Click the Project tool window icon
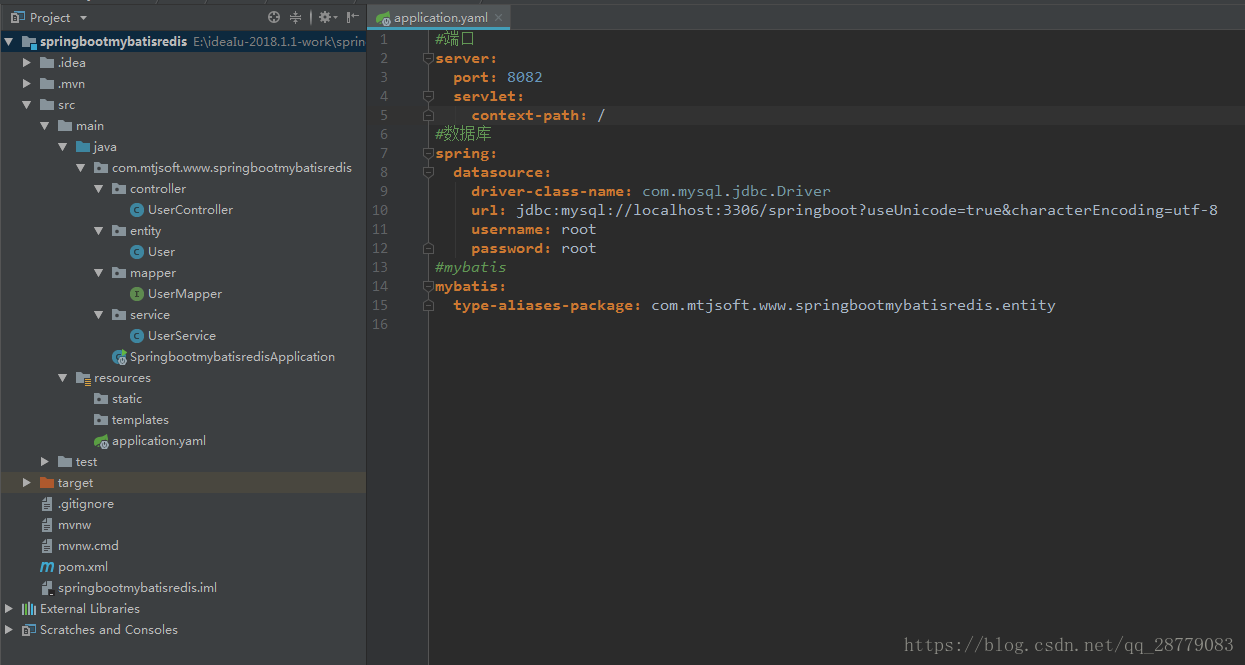This screenshot has height=665, width=1245. (17, 18)
